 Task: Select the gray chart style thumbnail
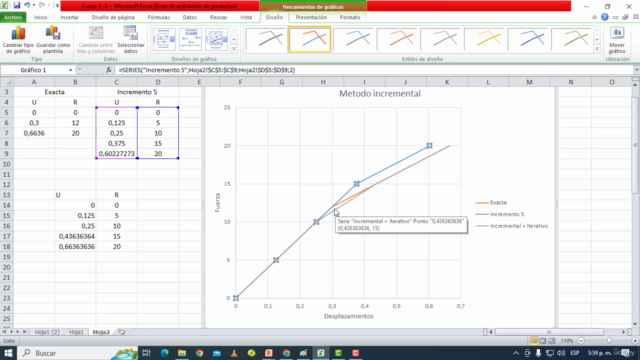[444, 40]
